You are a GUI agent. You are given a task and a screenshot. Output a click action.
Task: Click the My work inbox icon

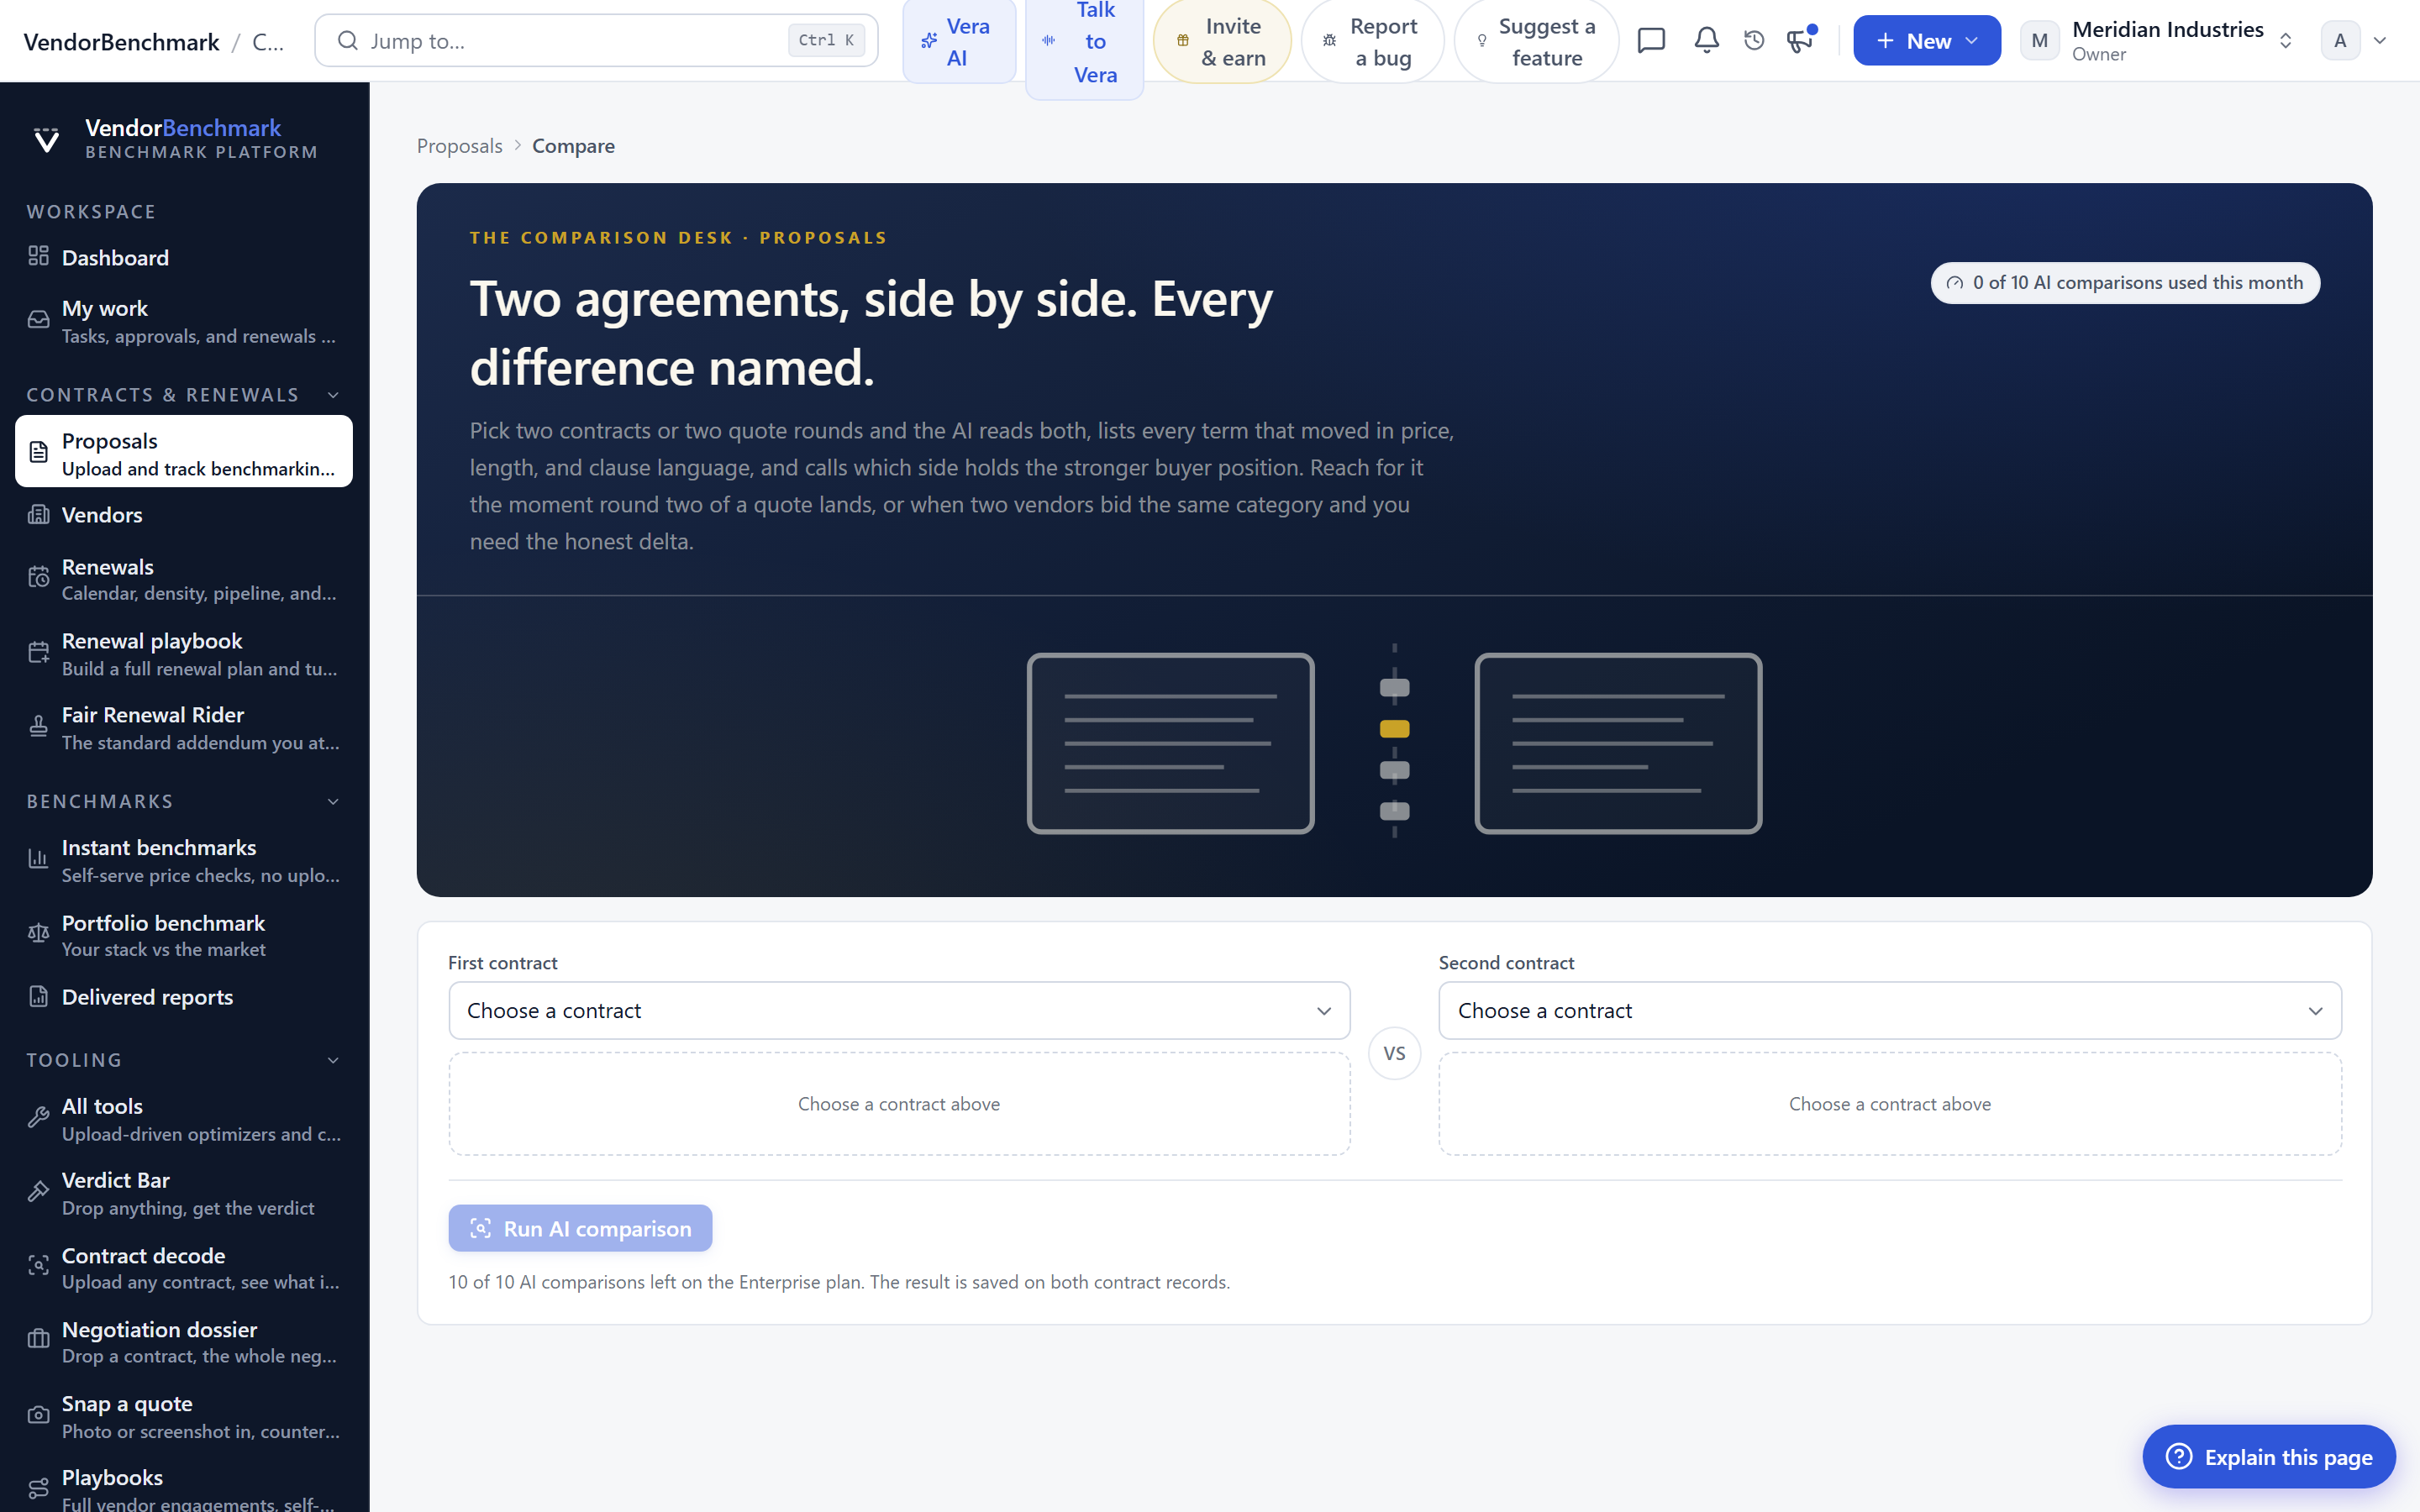pos(38,320)
